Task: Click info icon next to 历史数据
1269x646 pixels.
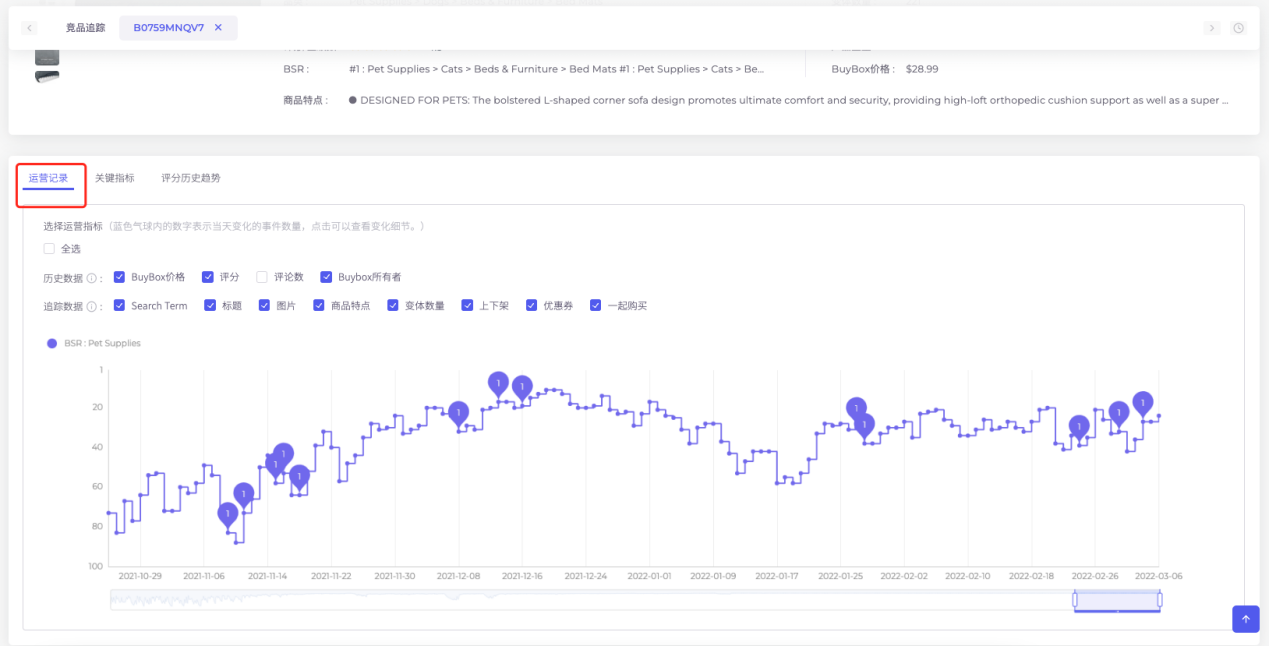Action: [94, 277]
